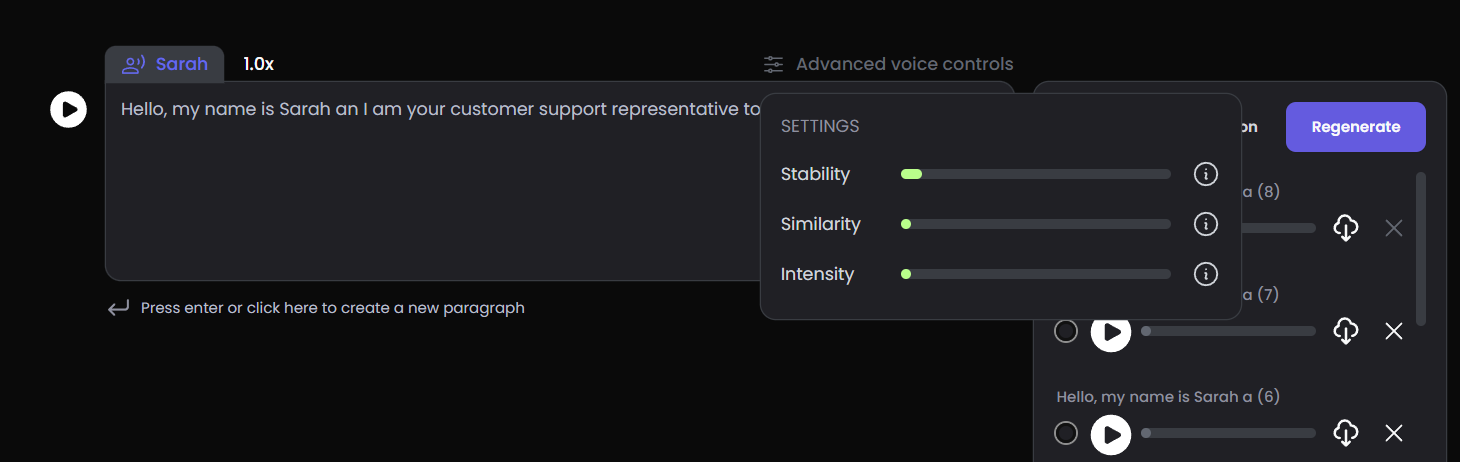
Task: Select radio button for version 6
Action: point(1066,433)
